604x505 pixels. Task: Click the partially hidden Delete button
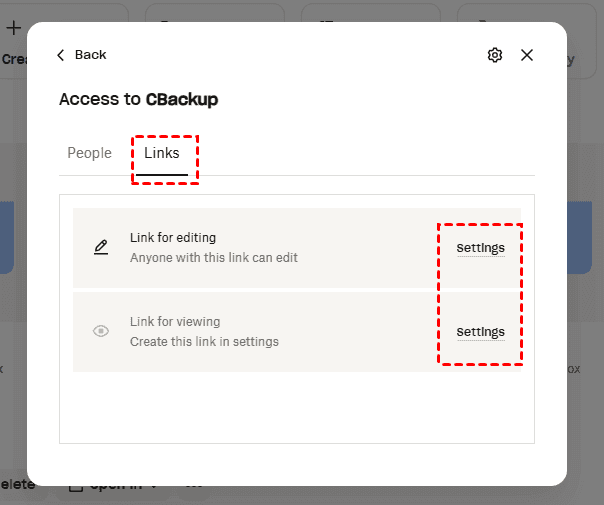tap(17, 485)
